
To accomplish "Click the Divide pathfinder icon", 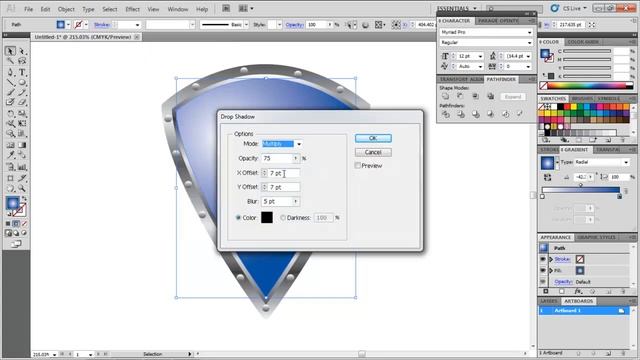I will click(445, 114).
